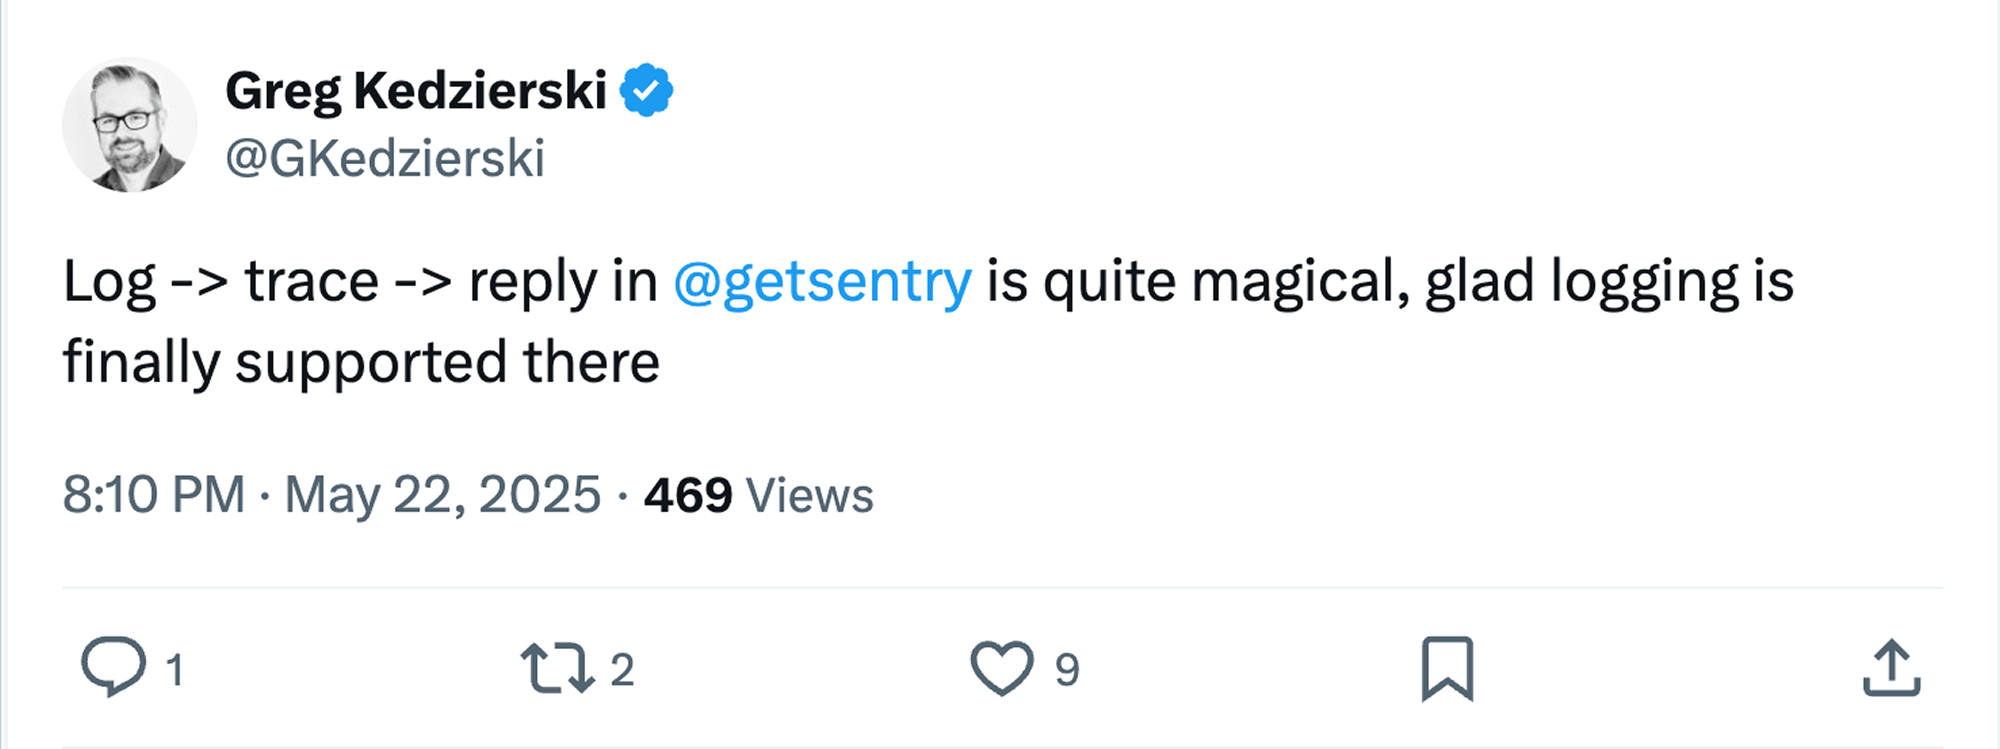Image resolution: width=2000 pixels, height=749 pixels.
Task: Click the 8:10 PM timestamp
Action: (154, 494)
